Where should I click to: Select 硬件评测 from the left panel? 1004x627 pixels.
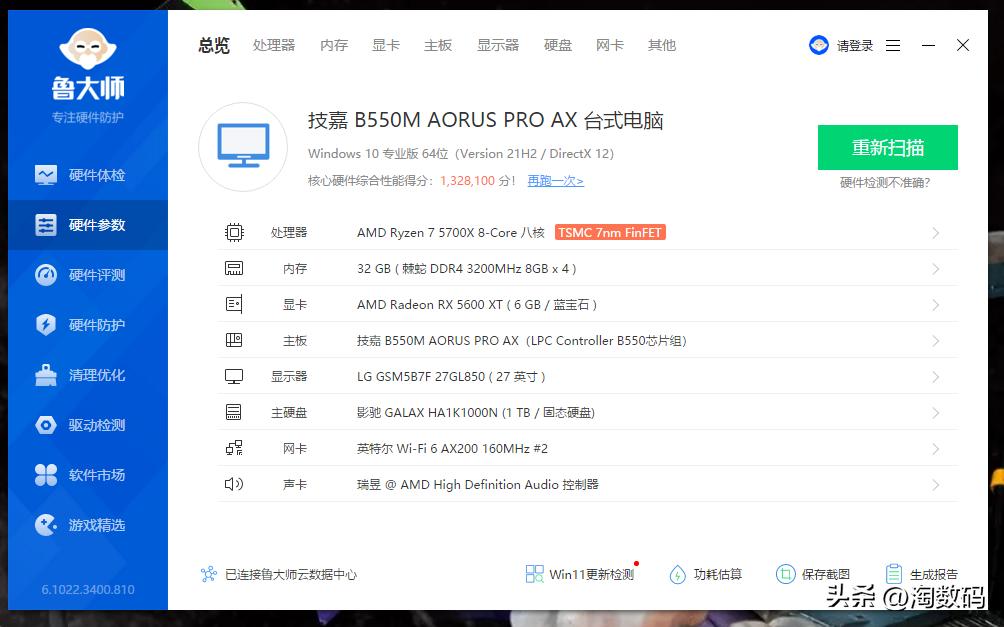pyautogui.click(x=87, y=274)
